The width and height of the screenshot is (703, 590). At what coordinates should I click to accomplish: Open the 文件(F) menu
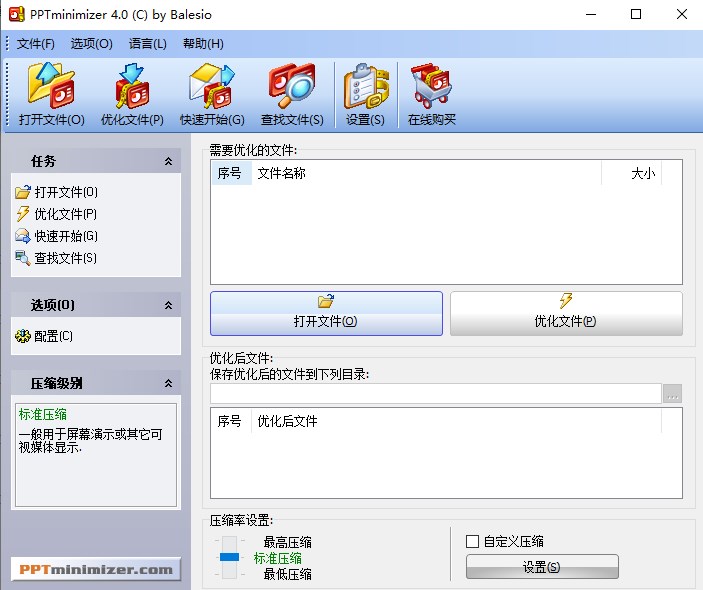35,43
